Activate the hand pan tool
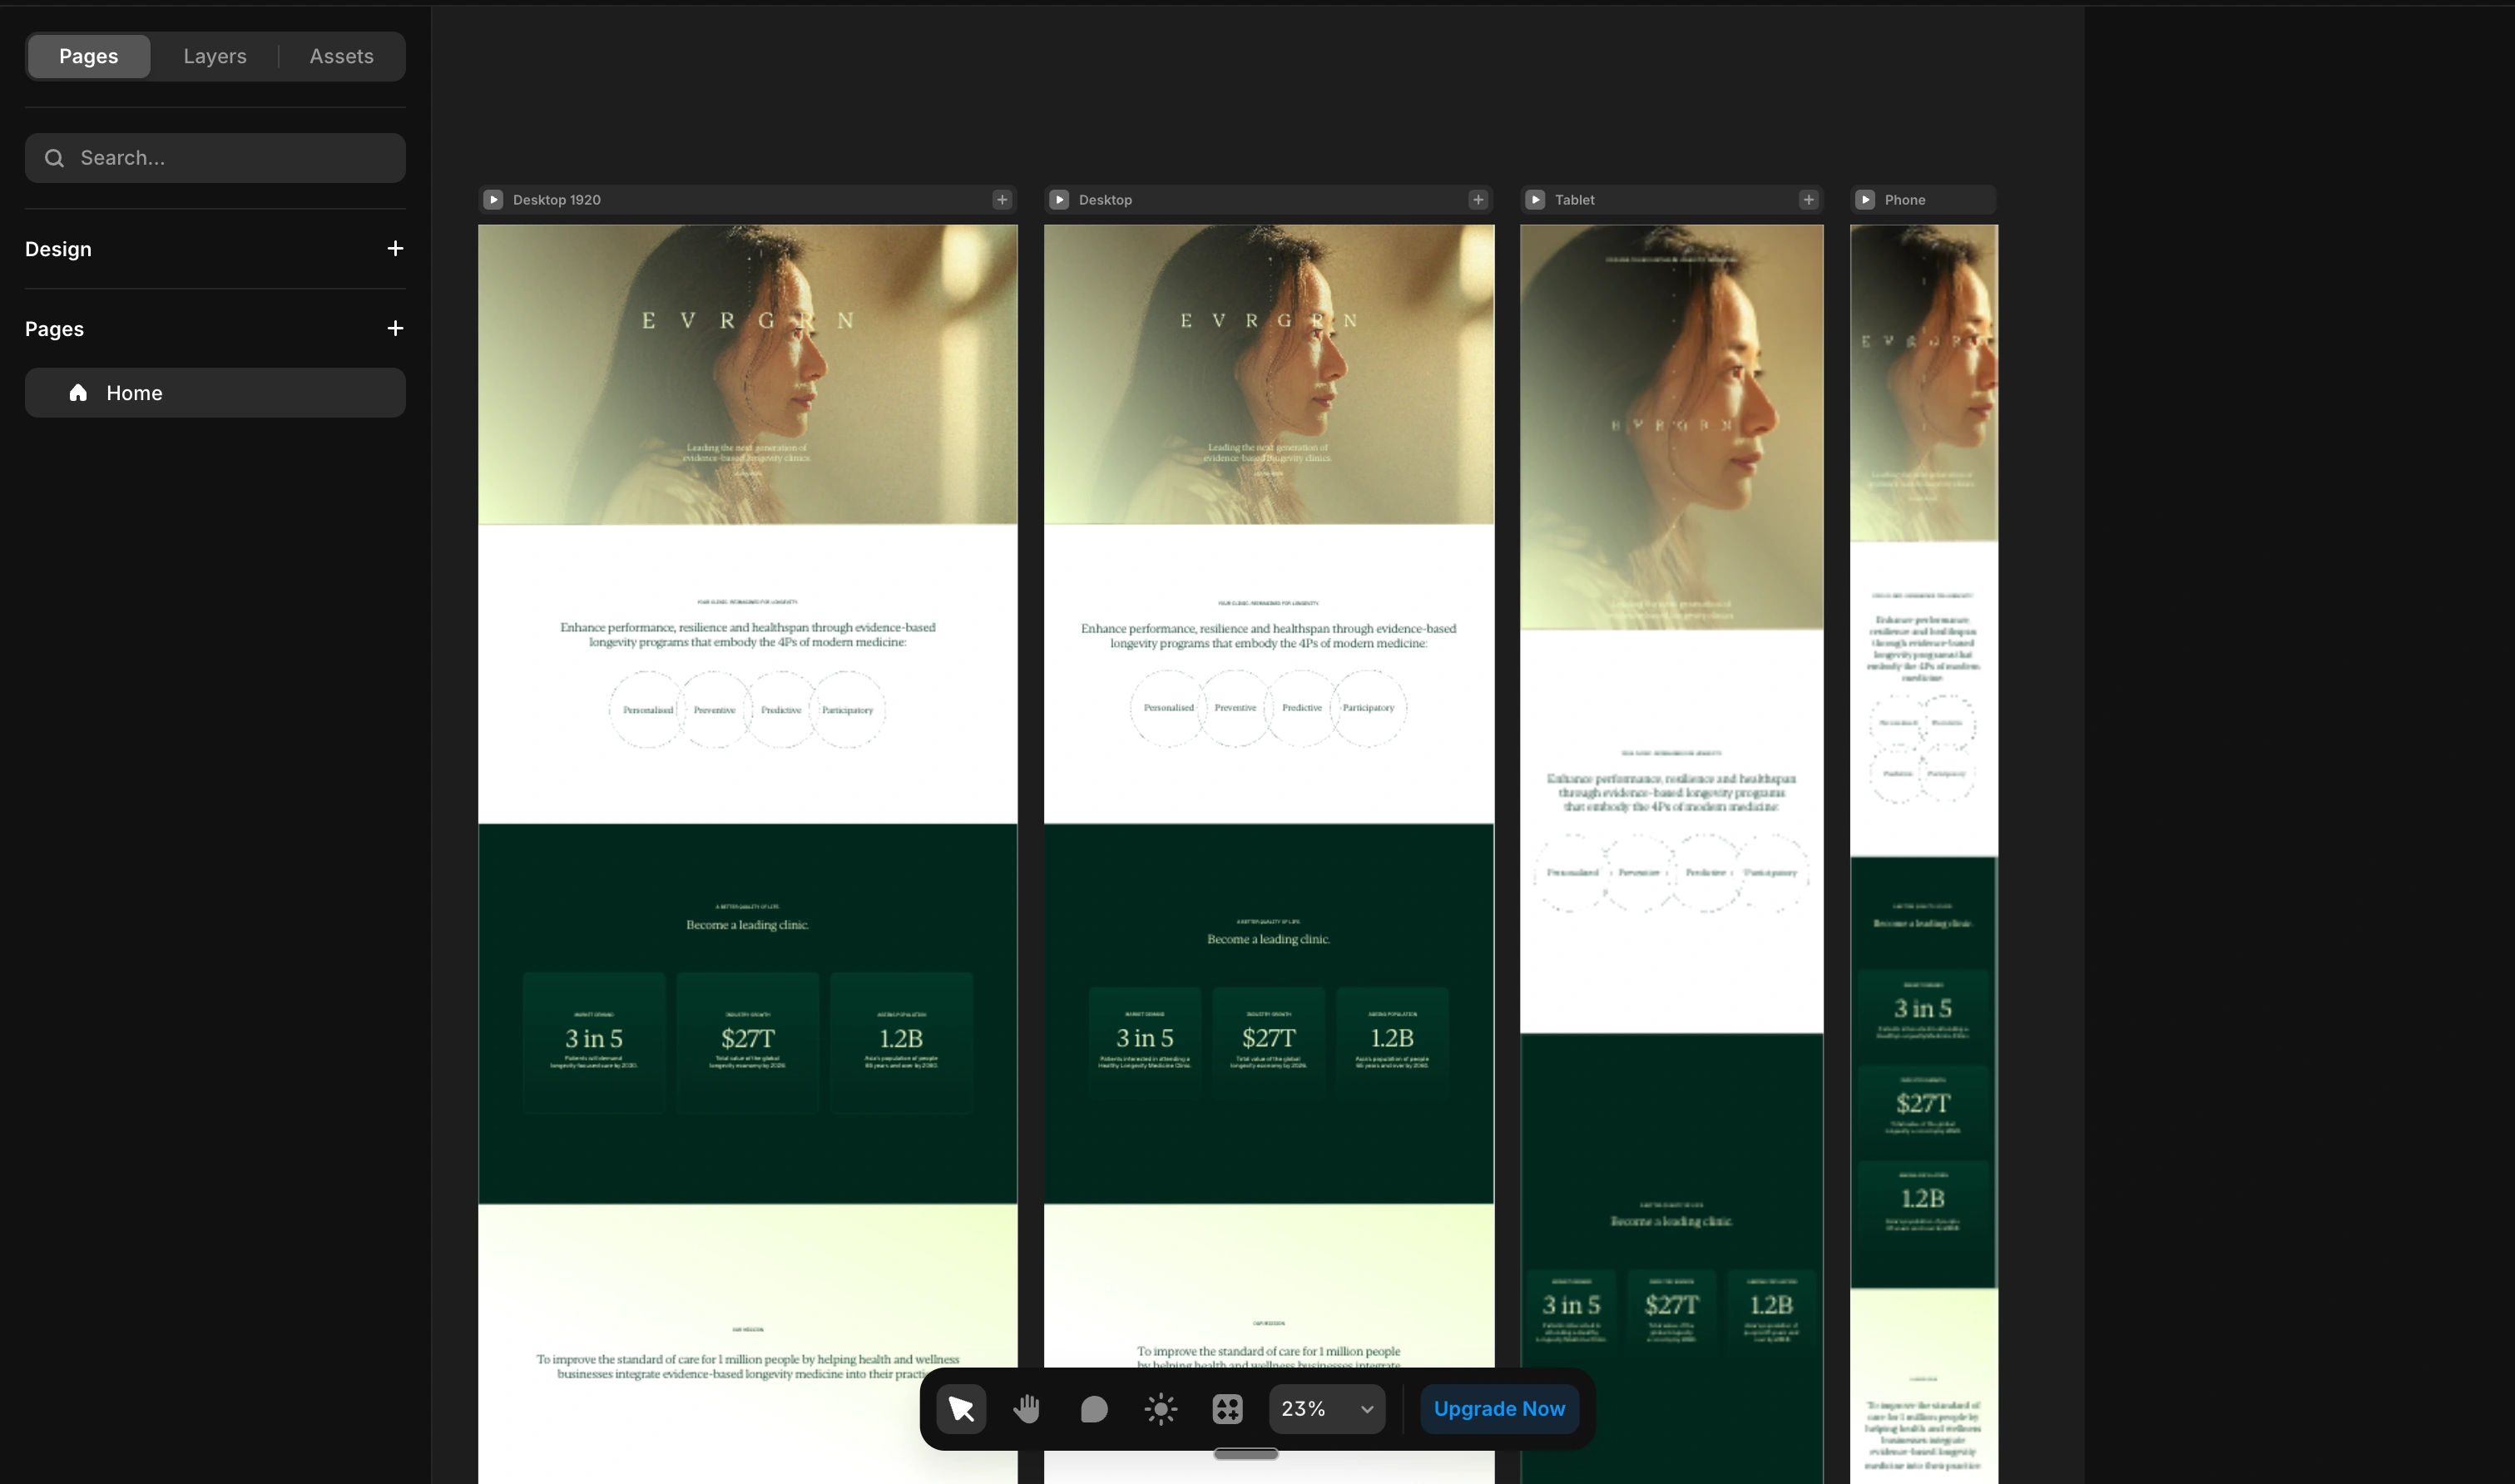Screen dimensions: 2515x1484 tap(1027, 1408)
